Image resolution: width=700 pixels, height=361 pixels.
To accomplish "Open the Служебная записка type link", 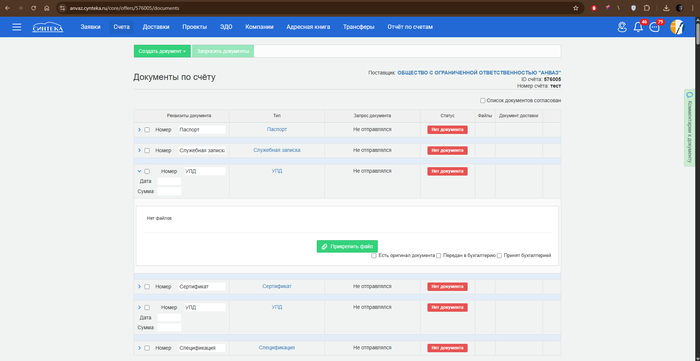I will pyautogui.click(x=277, y=150).
